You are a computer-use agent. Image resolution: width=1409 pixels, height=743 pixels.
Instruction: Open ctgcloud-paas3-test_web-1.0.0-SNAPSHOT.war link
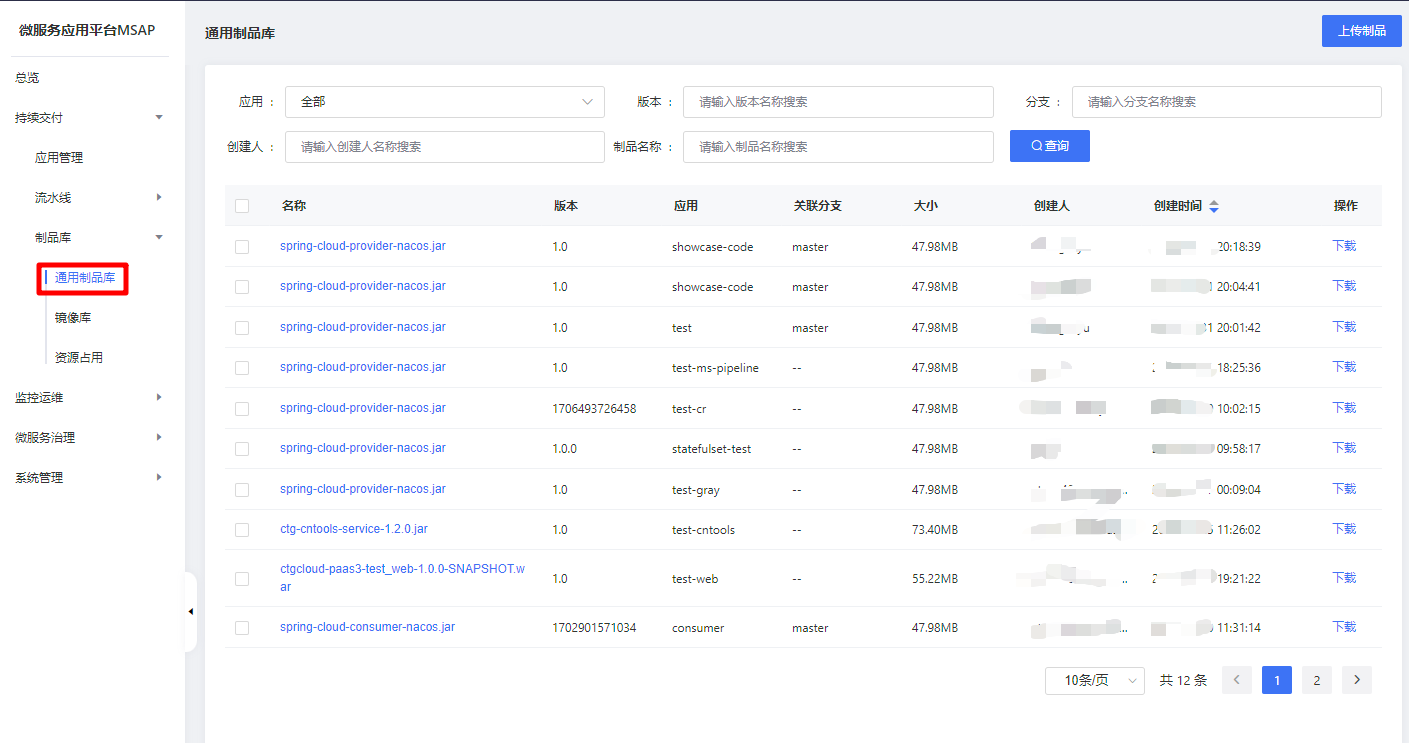click(403, 578)
